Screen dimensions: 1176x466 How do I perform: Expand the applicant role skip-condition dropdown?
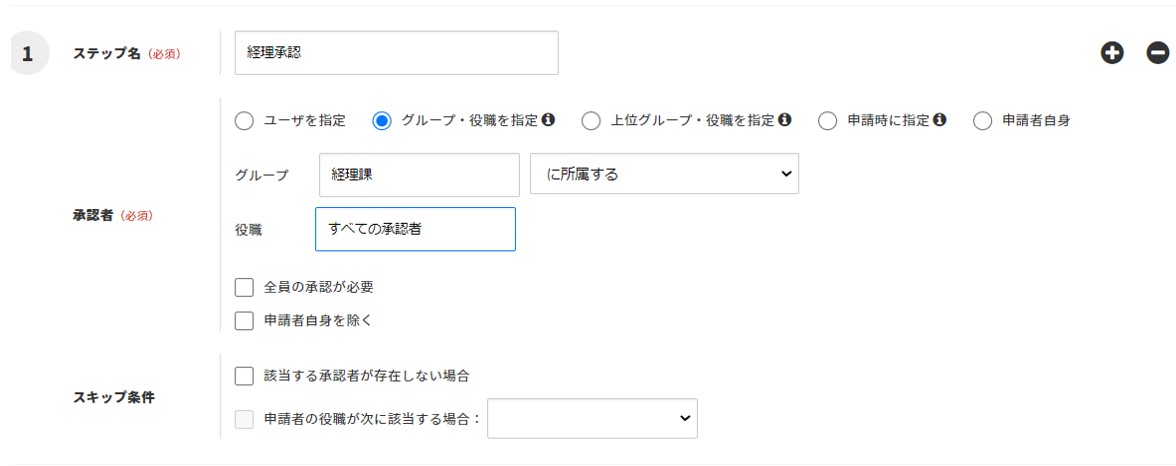tap(592, 420)
